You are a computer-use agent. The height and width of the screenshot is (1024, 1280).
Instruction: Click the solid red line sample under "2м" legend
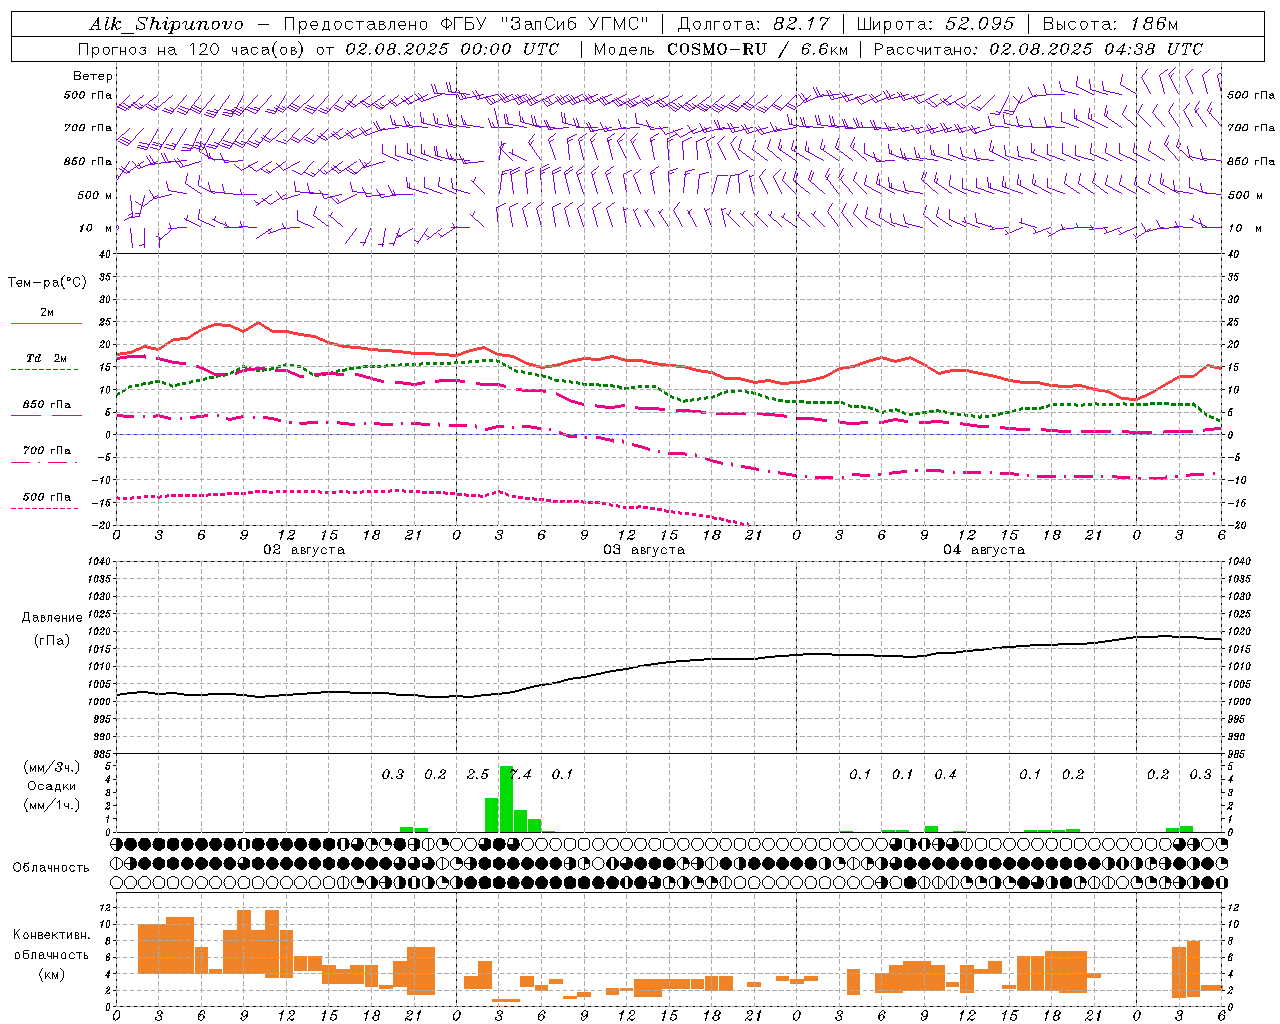(46, 323)
